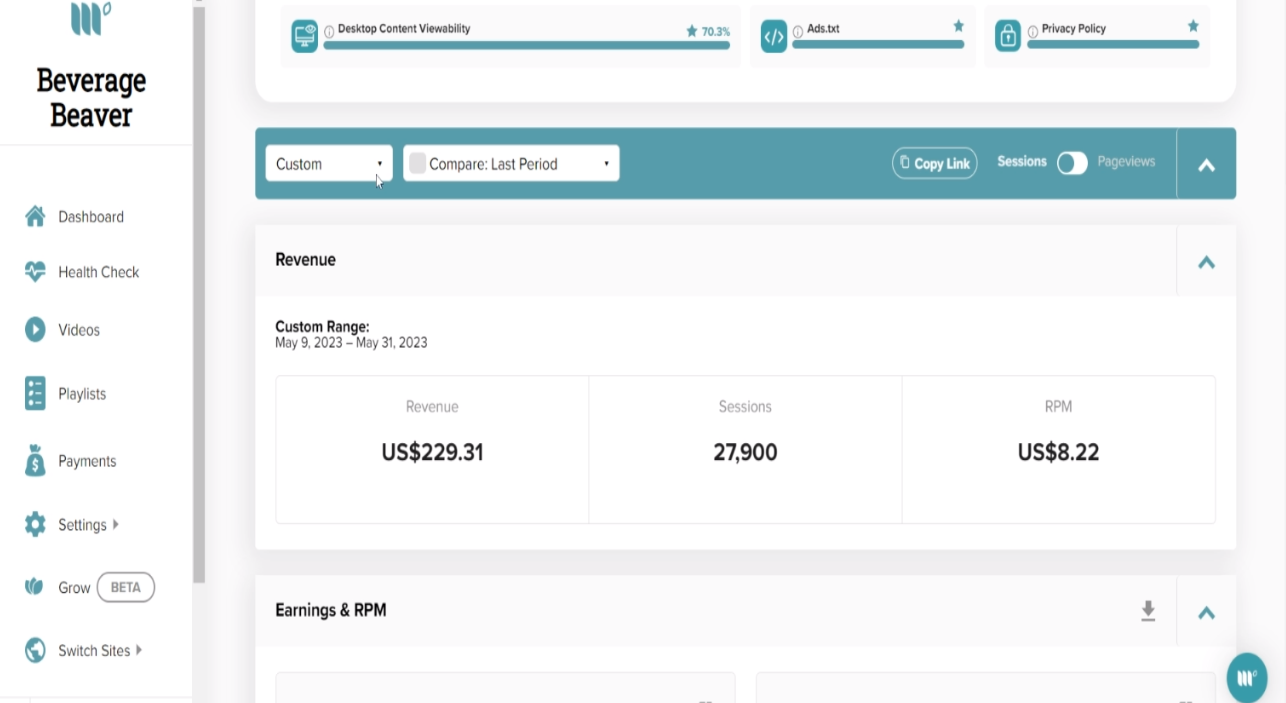Click the star icon on Privacy Policy card
Screen dimensions: 1286x703
(x=1193, y=26)
